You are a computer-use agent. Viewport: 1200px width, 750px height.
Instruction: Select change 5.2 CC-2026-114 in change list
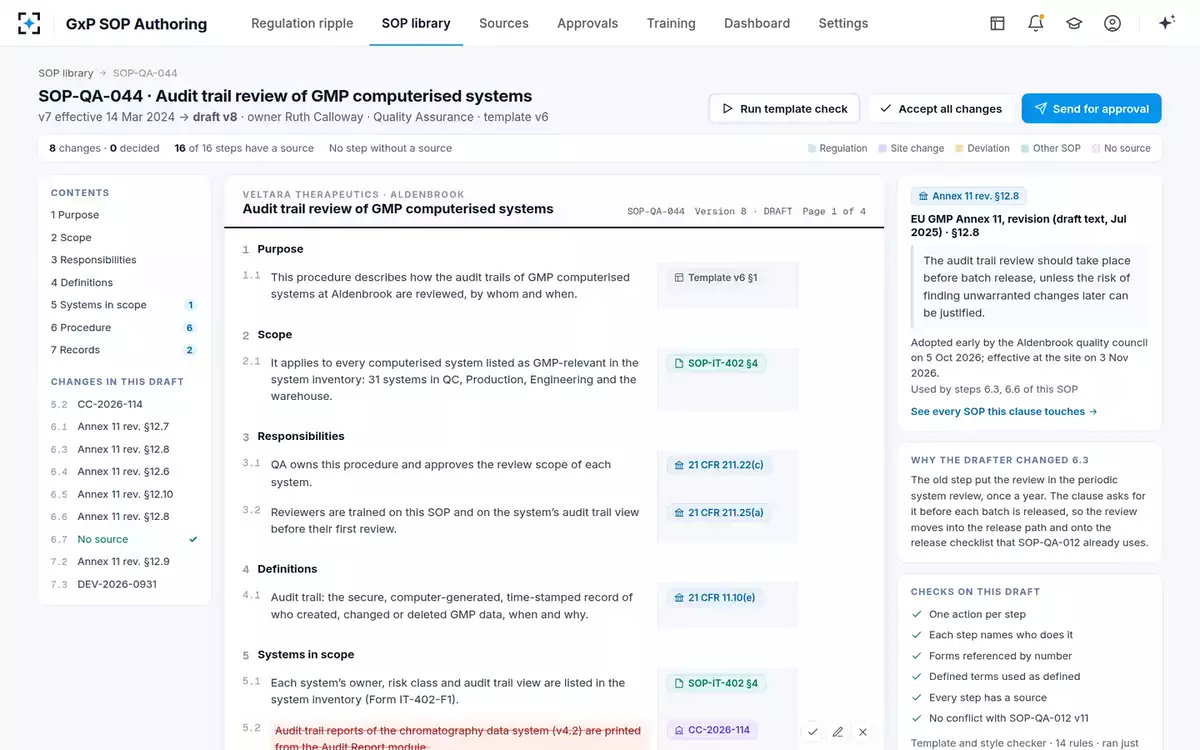[124, 404]
